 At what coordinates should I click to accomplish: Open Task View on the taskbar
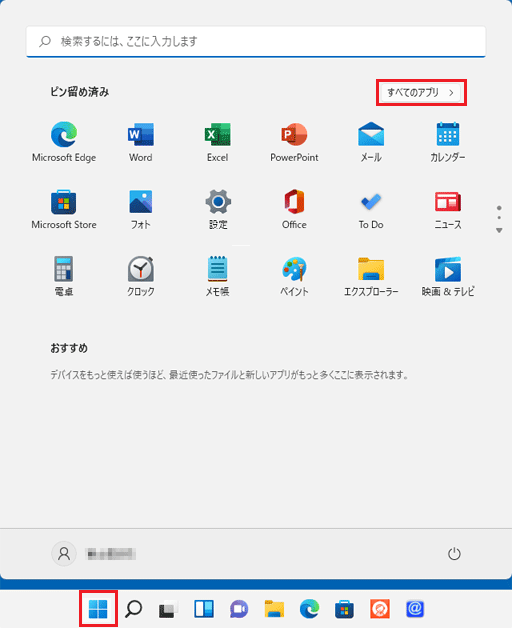coord(169,609)
